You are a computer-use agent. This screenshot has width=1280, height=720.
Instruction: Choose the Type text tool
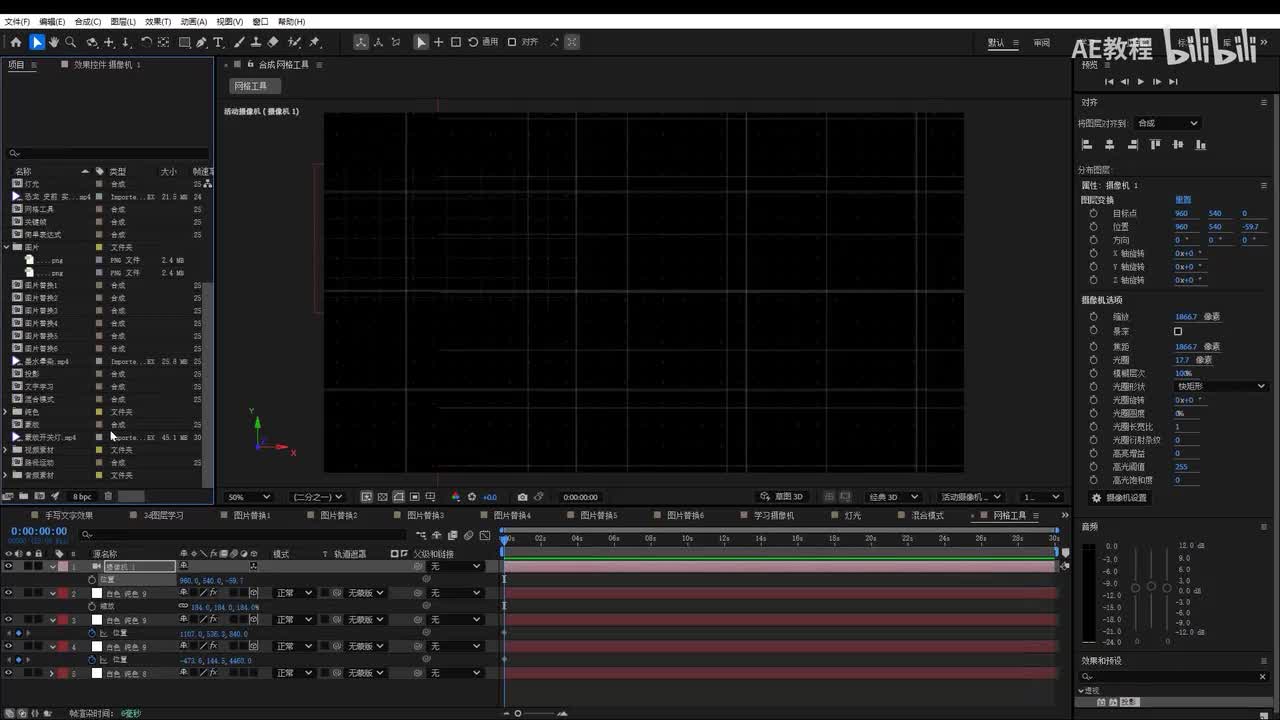(x=218, y=42)
